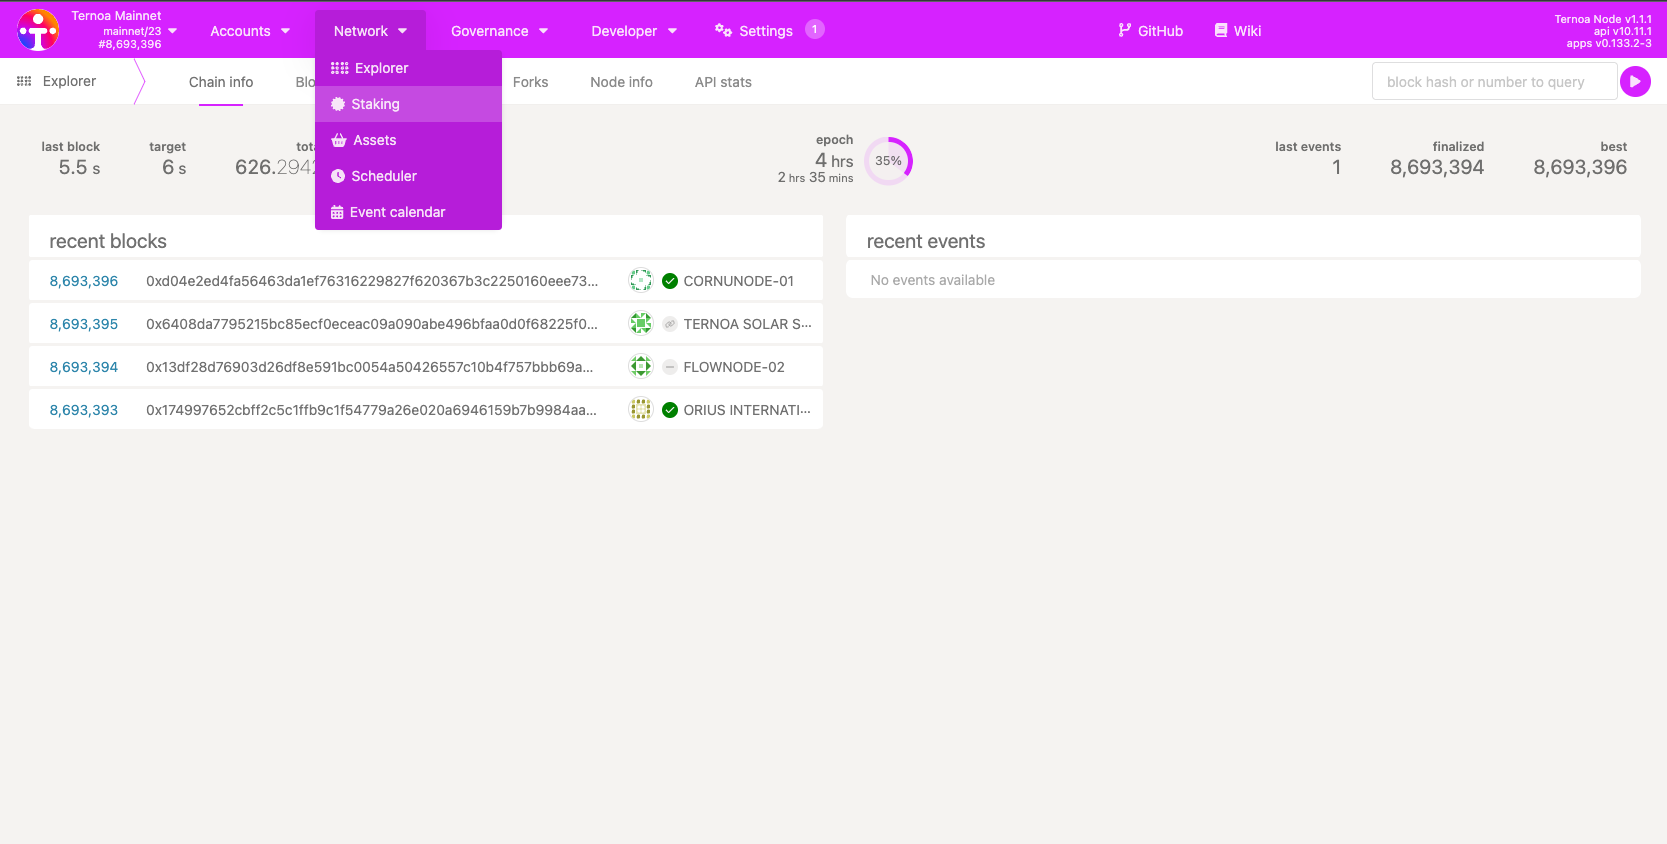Click the epoch 35% progress circle
The width and height of the screenshot is (1667, 844).
pyautogui.click(x=888, y=161)
